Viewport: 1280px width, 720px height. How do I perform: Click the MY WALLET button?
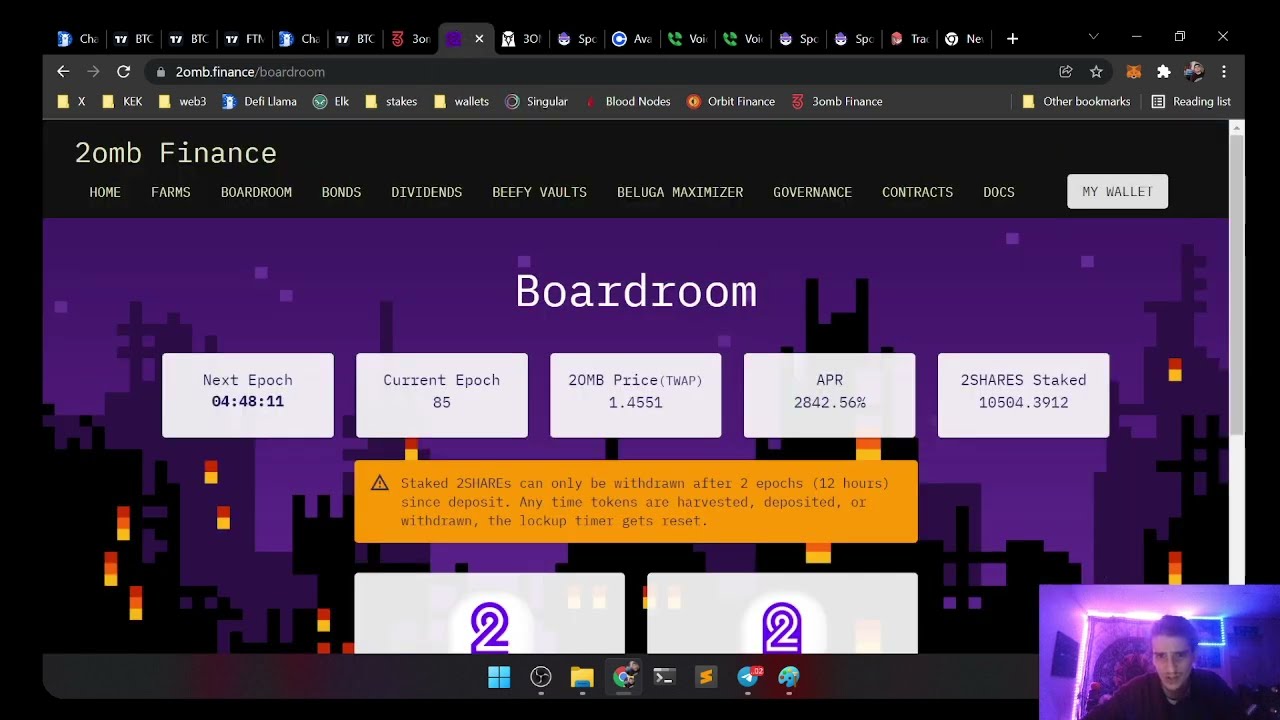pos(1117,191)
